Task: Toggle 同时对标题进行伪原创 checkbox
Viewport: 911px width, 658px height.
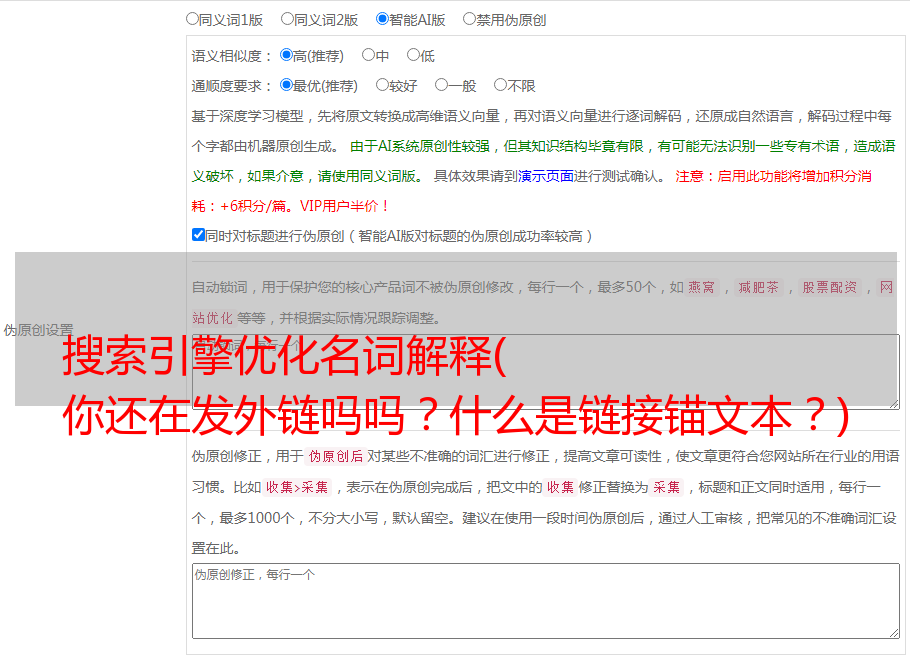Action: pos(198,235)
